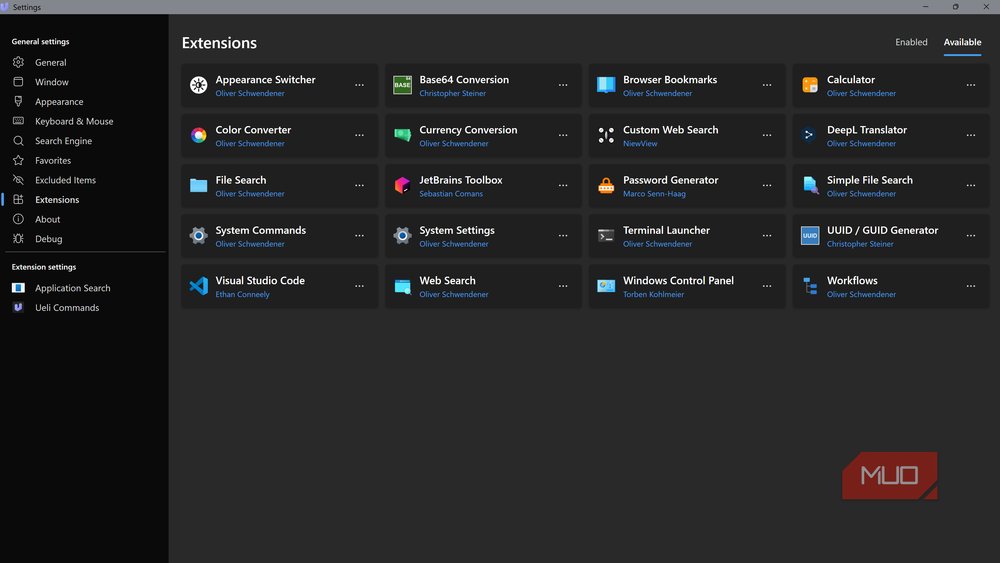Screen dimensions: 1000x563
Task: Click the Color Converter color wheel icon
Action: pos(198,135)
